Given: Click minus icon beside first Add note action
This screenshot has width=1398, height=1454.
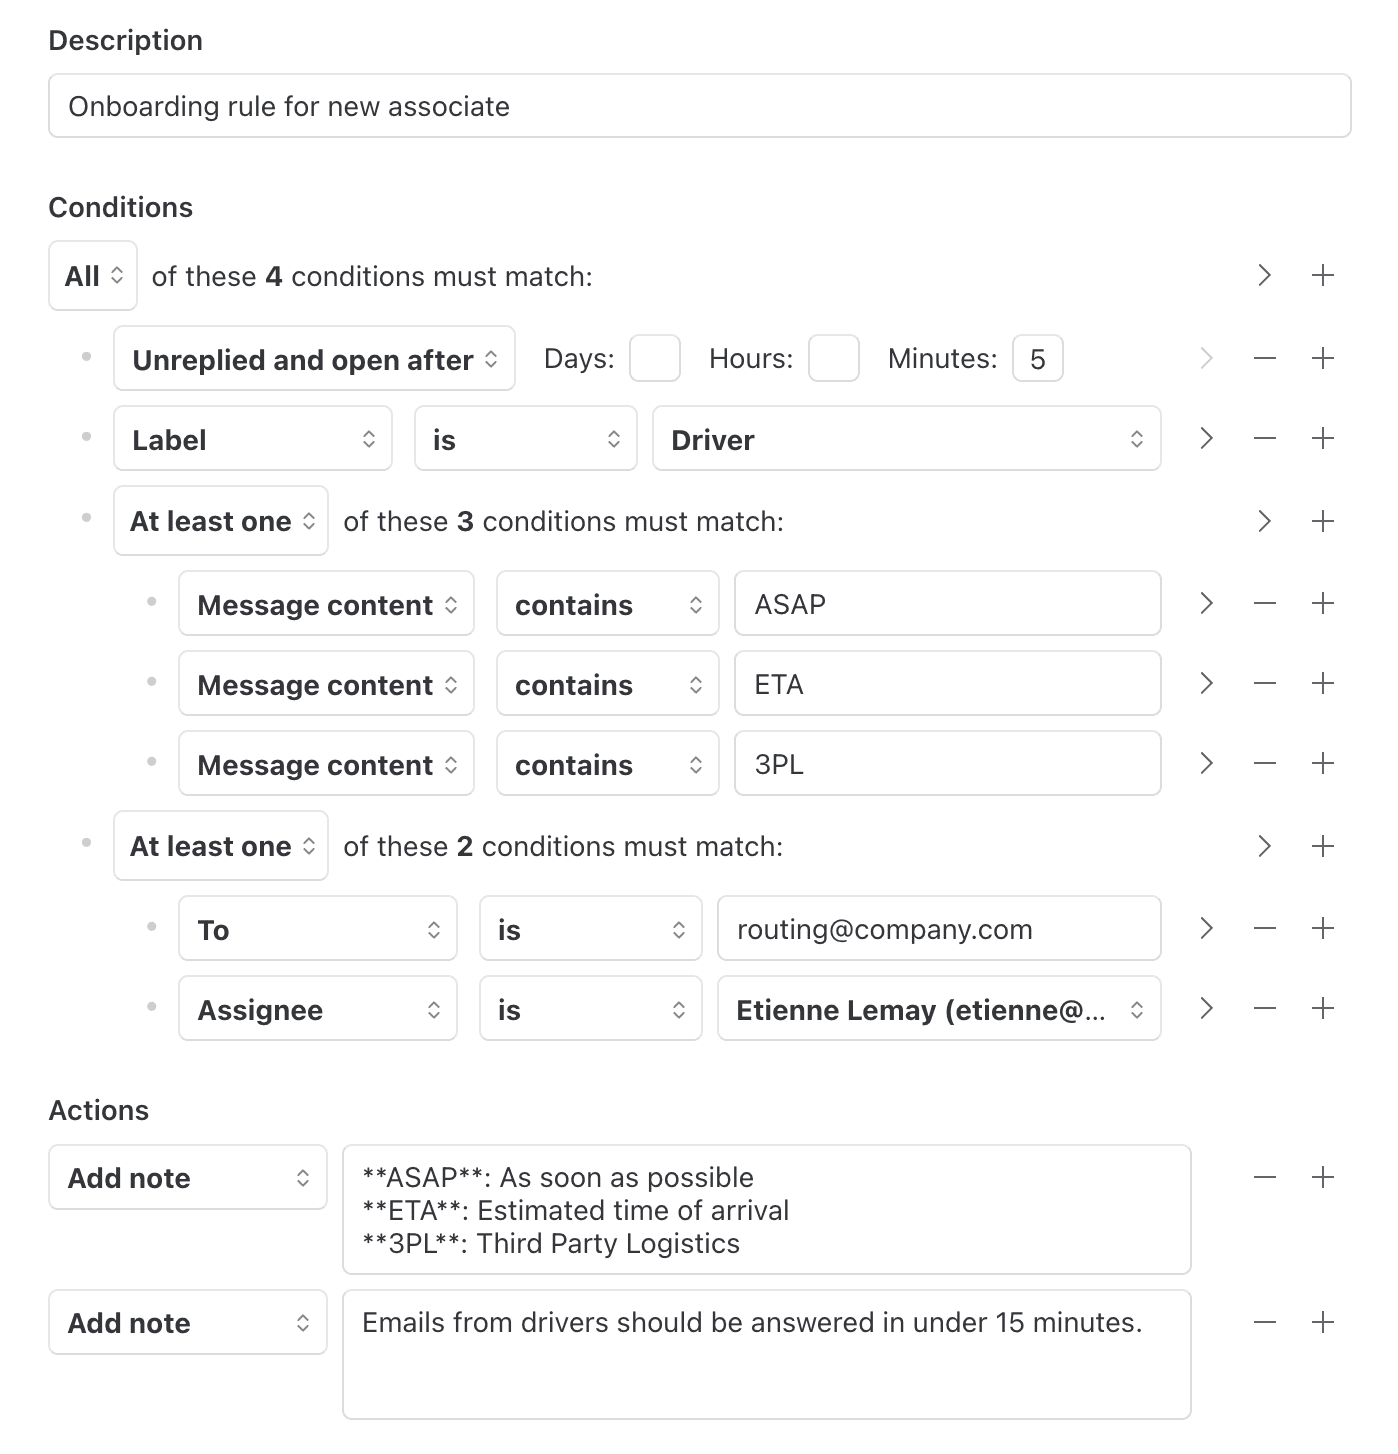Looking at the screenshot, I should pos(1265,1177).
